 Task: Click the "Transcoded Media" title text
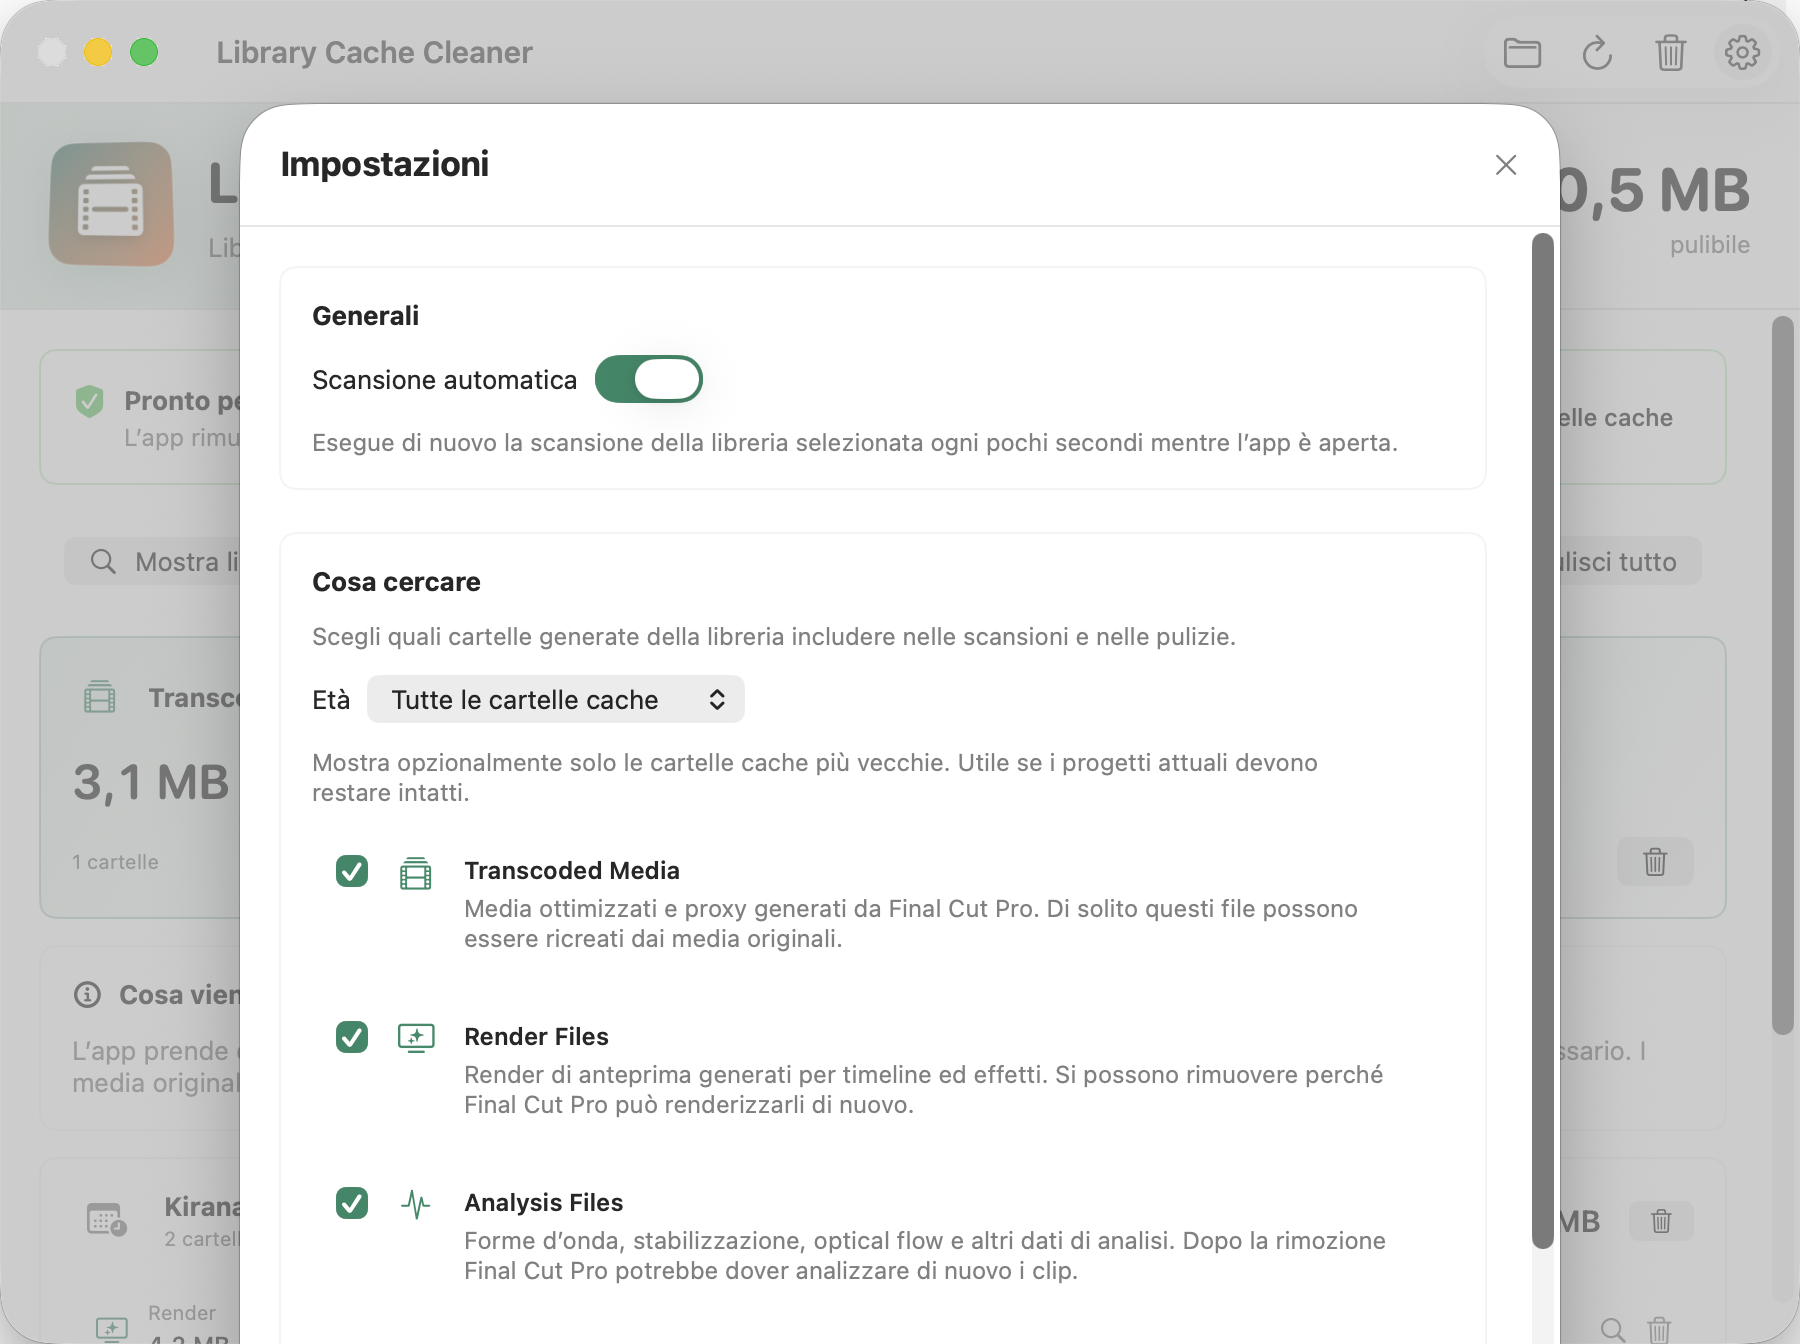572,871
